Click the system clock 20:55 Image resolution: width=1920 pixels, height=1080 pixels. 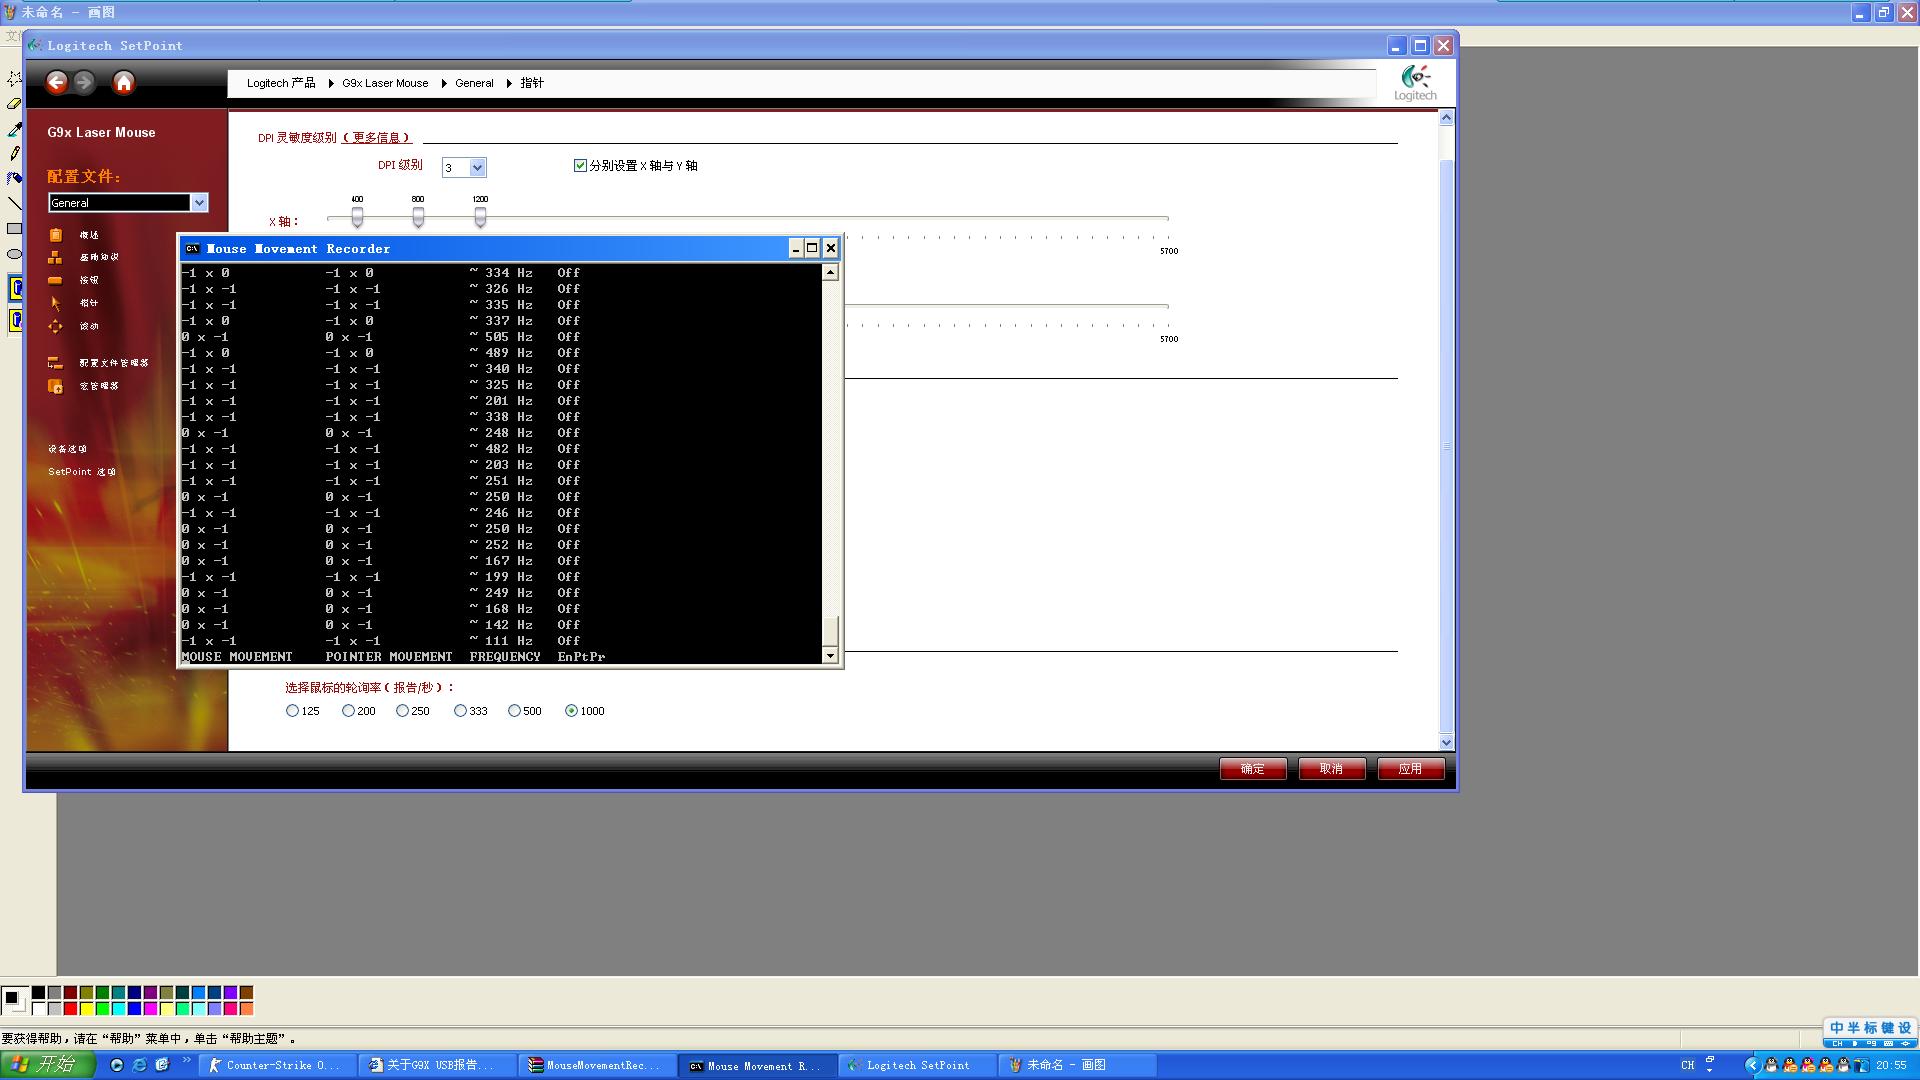coord(1891,1066)
